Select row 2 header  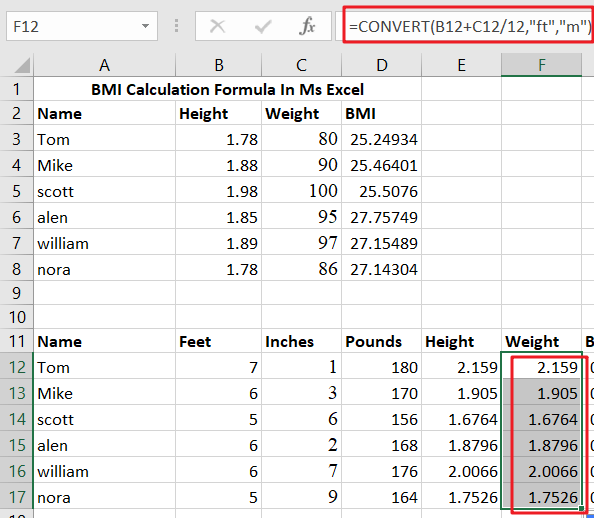pyautogui.click(x=16, y=113)
